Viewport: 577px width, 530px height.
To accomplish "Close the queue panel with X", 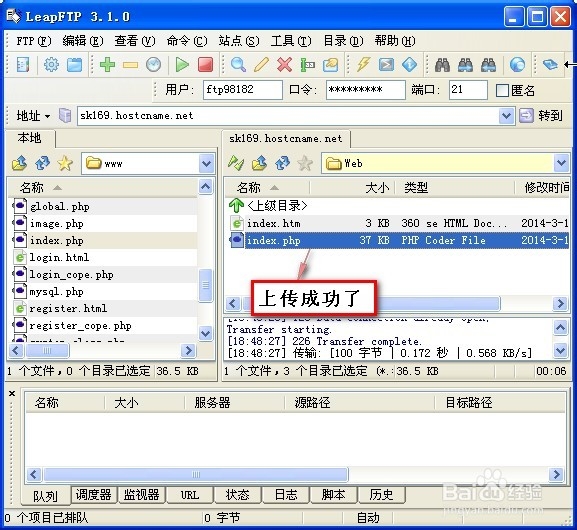I will 12,394.
